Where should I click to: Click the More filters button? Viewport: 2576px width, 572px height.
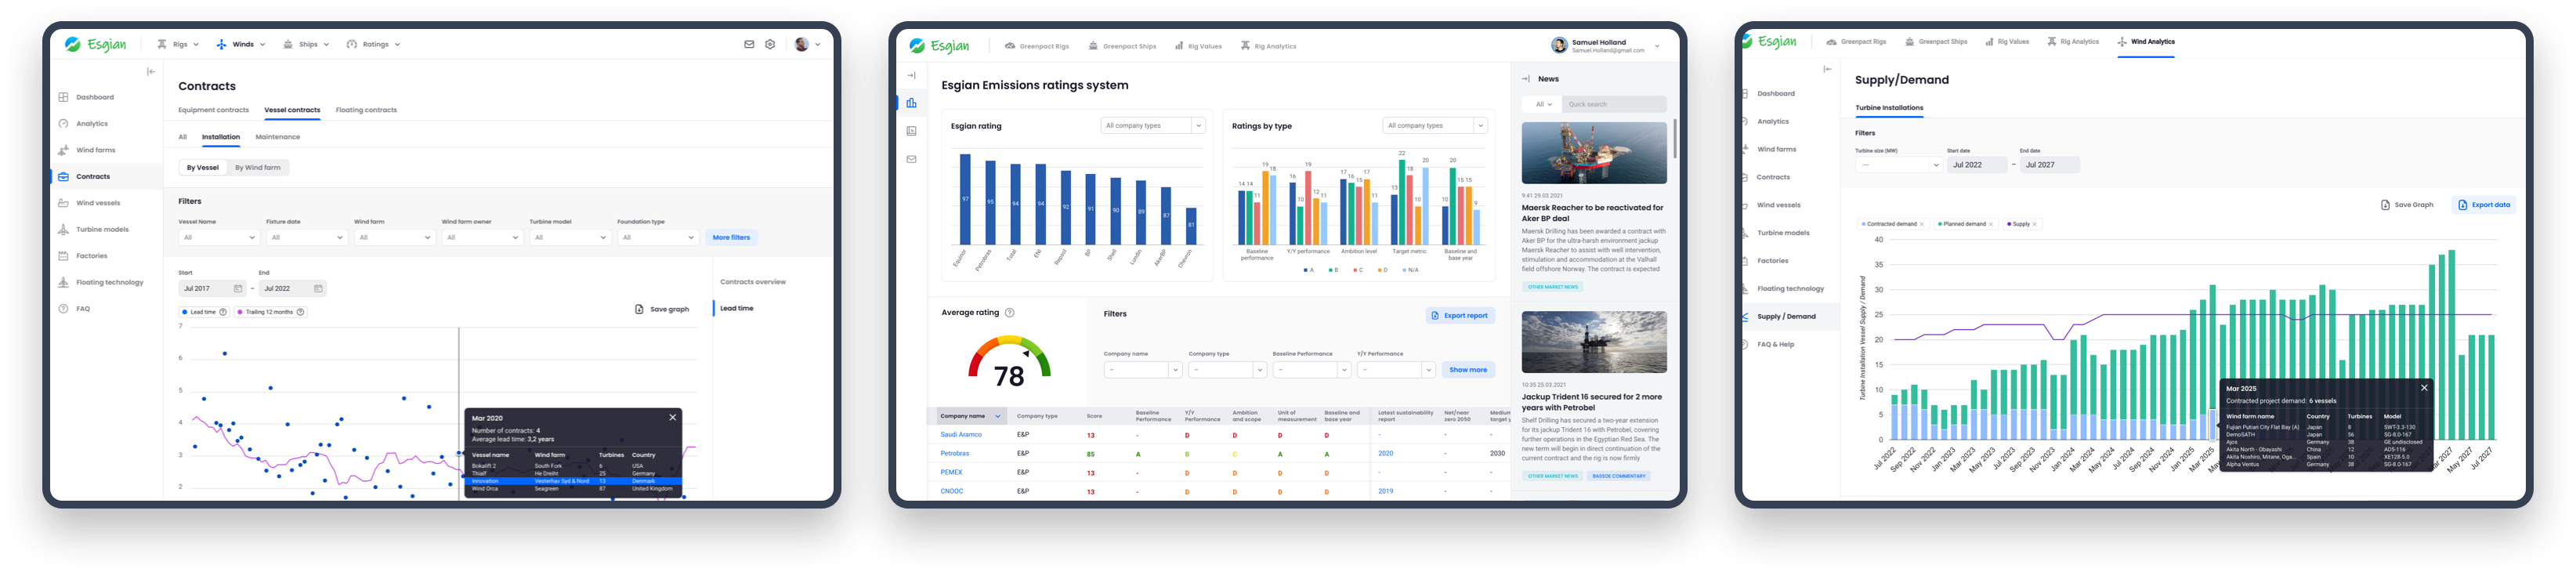(x=731, y=238)
